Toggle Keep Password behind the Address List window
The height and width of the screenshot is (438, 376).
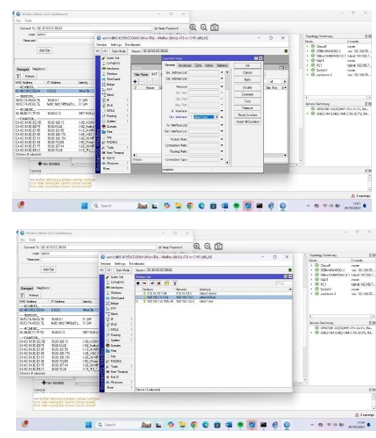(x=159, y=248)
